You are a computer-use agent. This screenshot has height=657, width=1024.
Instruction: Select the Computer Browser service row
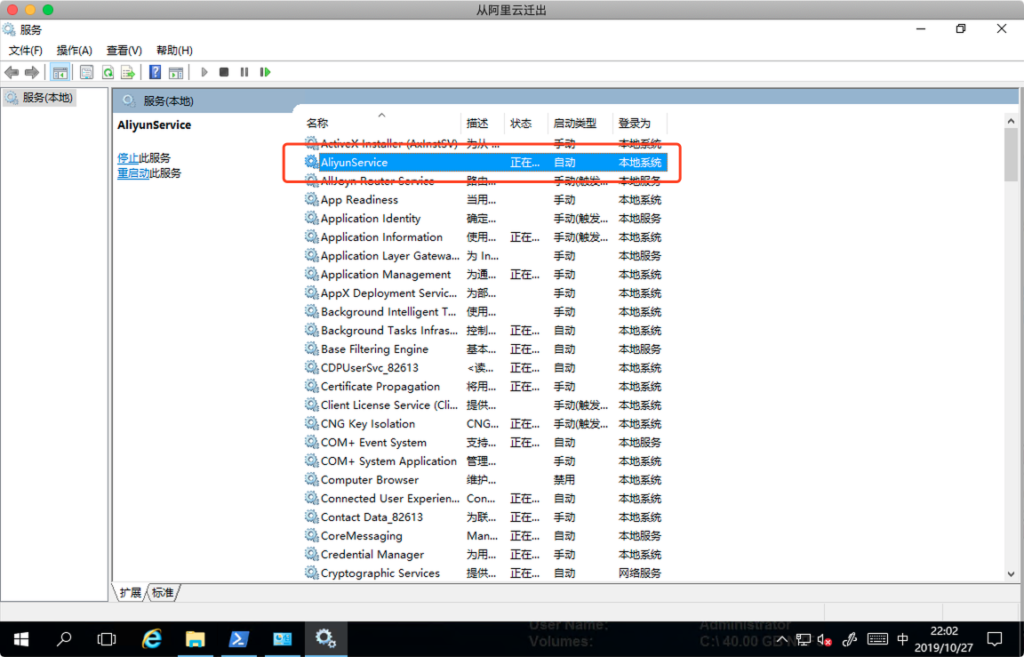(x=369, y=480)
